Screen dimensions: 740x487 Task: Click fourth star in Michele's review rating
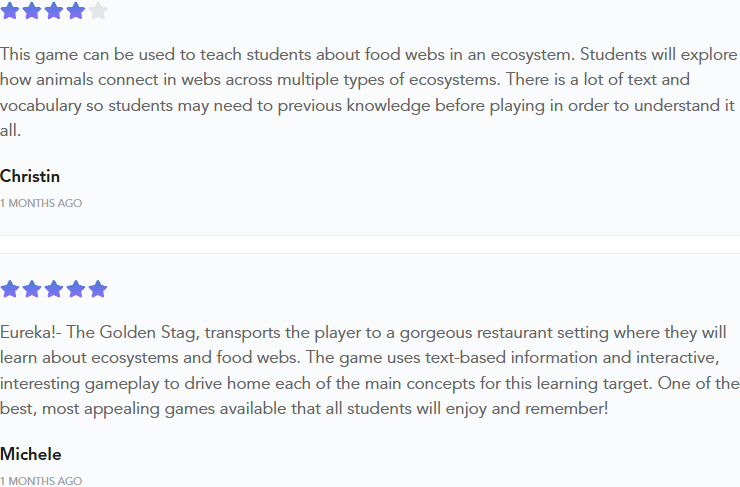76,289
